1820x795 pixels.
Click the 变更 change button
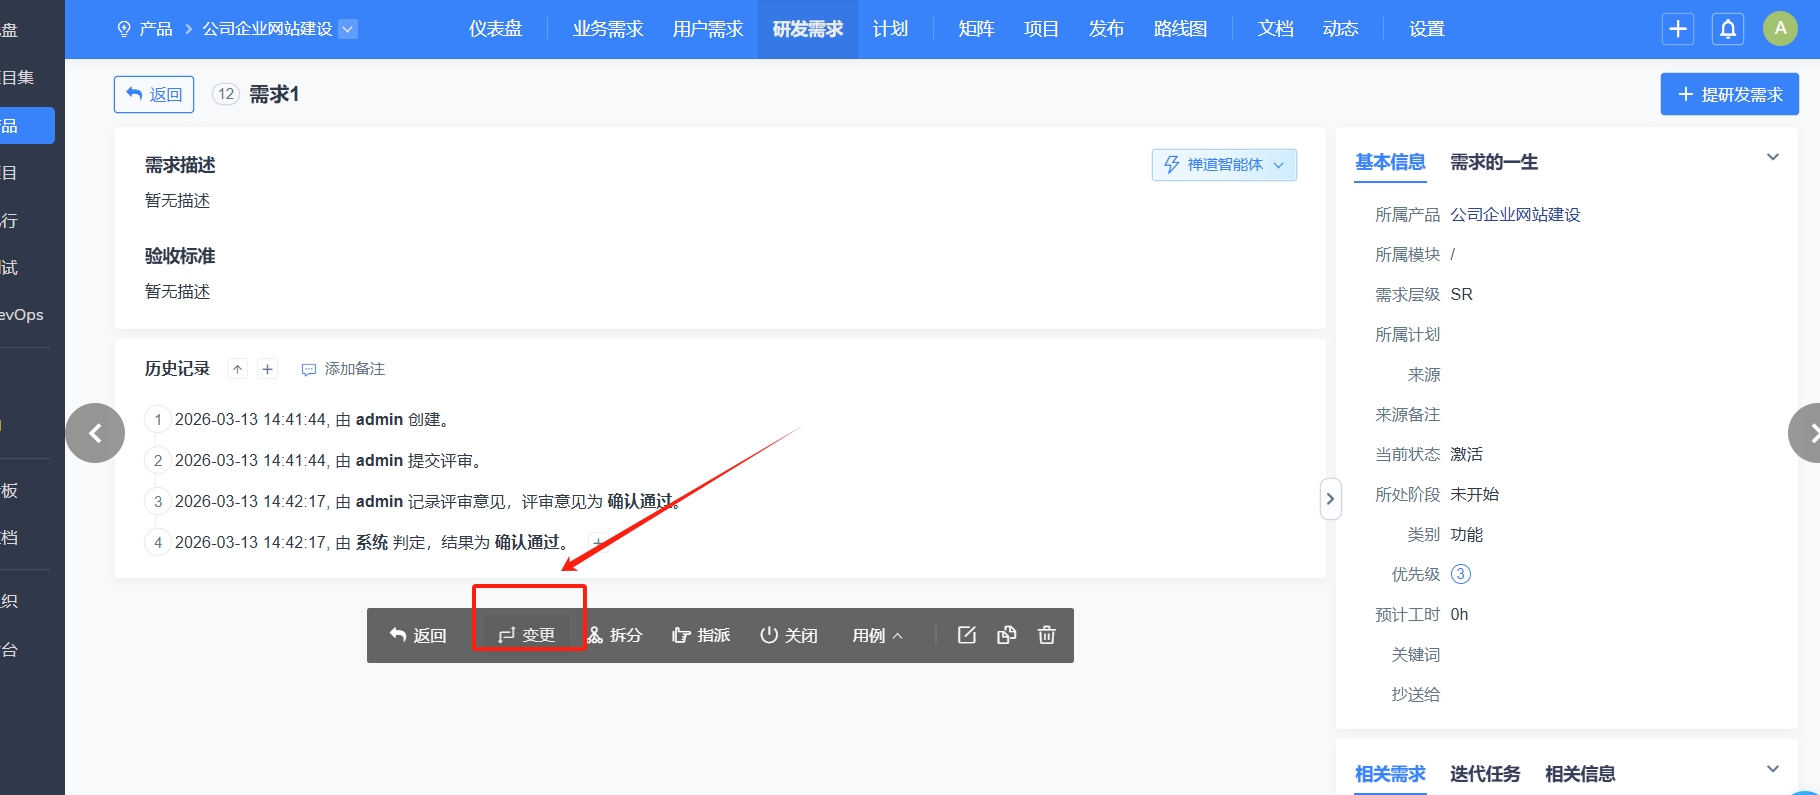tap(527, 636)
